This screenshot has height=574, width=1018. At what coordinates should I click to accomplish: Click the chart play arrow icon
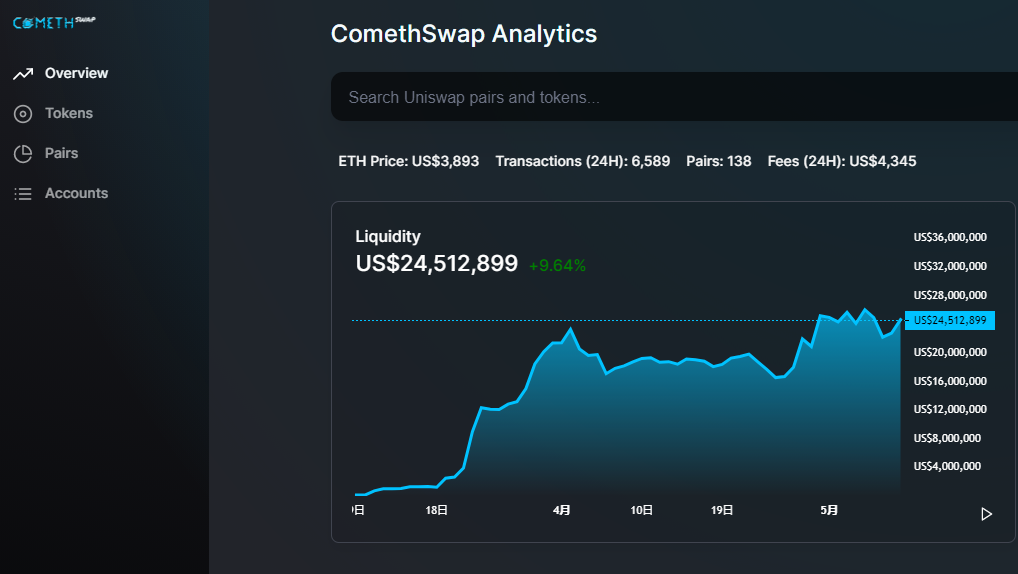click(986, 514)
